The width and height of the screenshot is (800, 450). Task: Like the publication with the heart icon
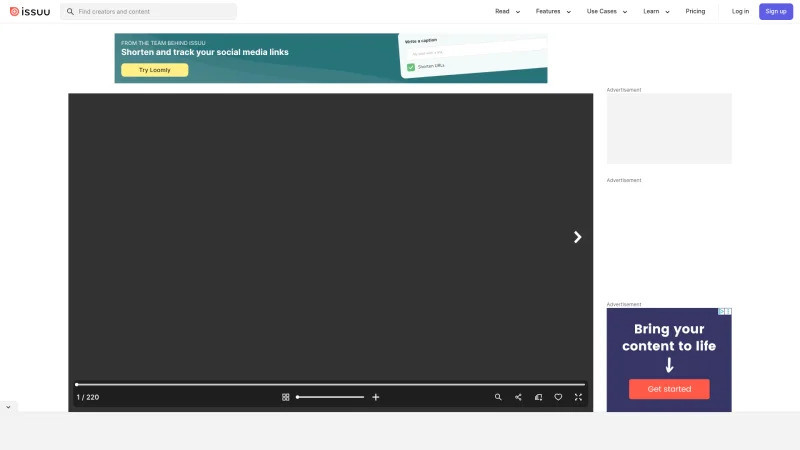(558, 397)
